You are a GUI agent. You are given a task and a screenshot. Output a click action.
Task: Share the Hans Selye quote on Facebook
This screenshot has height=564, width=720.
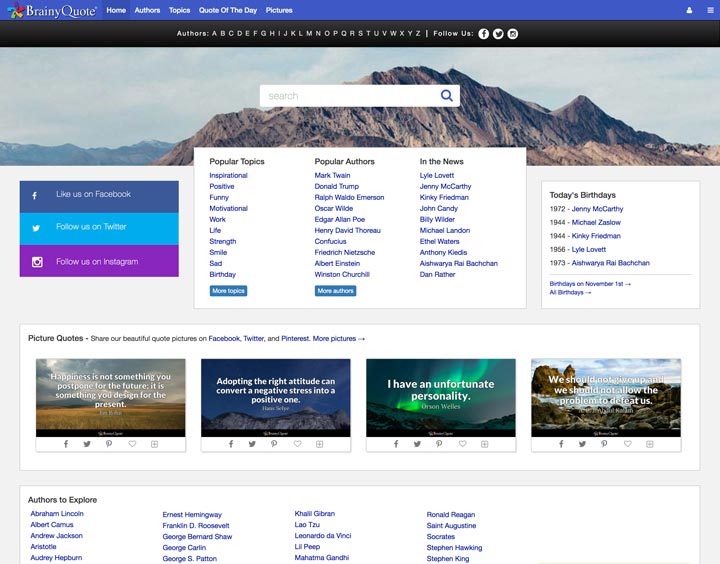pyautogui.click(x=231, y=444)
